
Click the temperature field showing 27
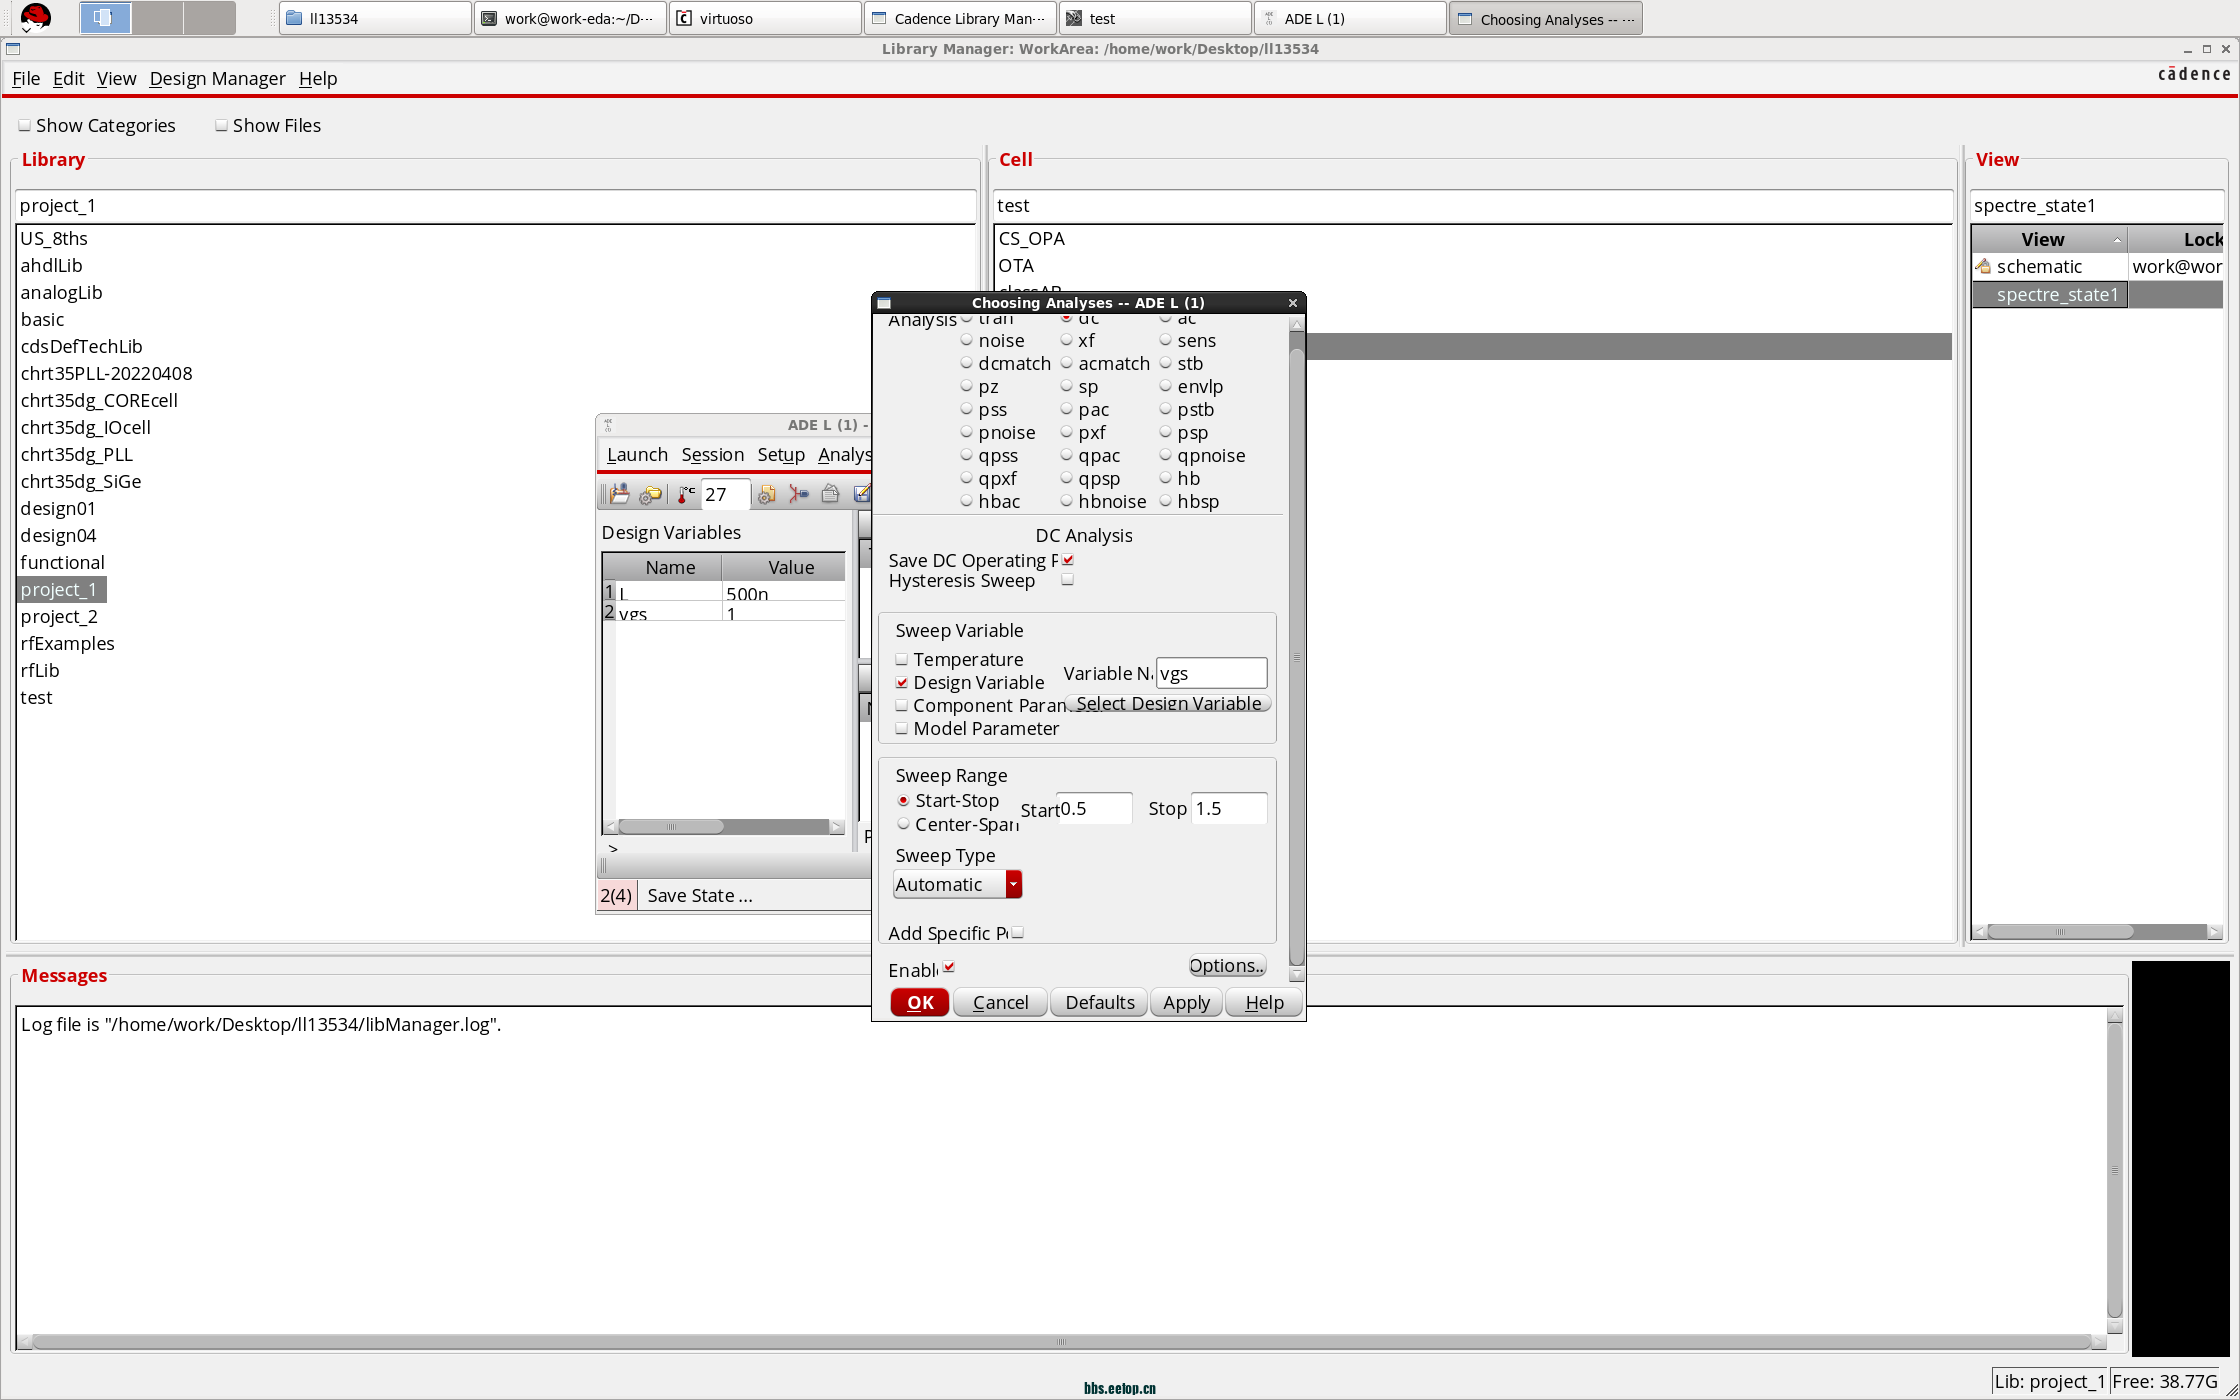point(725,494)
